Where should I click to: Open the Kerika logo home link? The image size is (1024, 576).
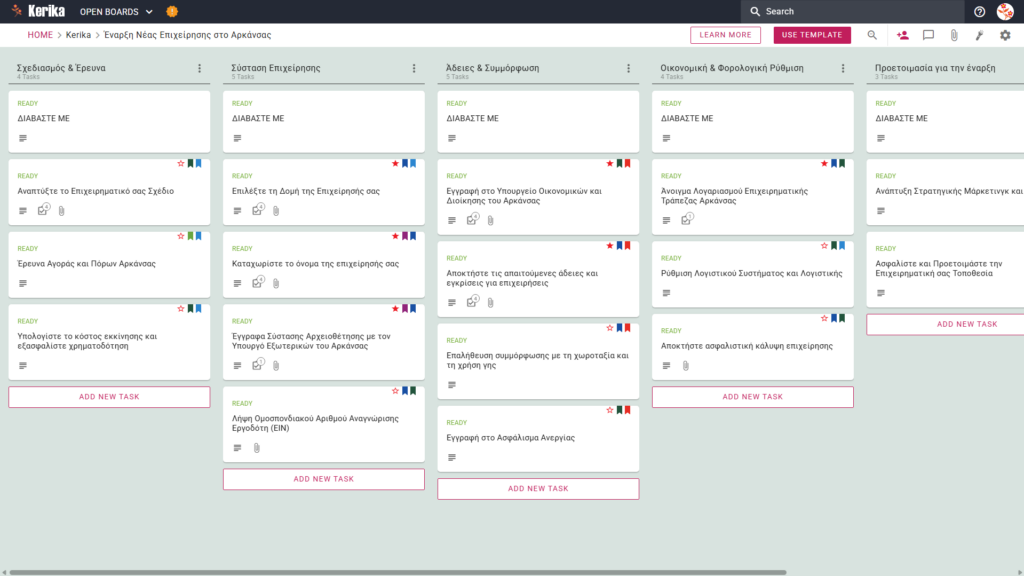tap(38, 11)
